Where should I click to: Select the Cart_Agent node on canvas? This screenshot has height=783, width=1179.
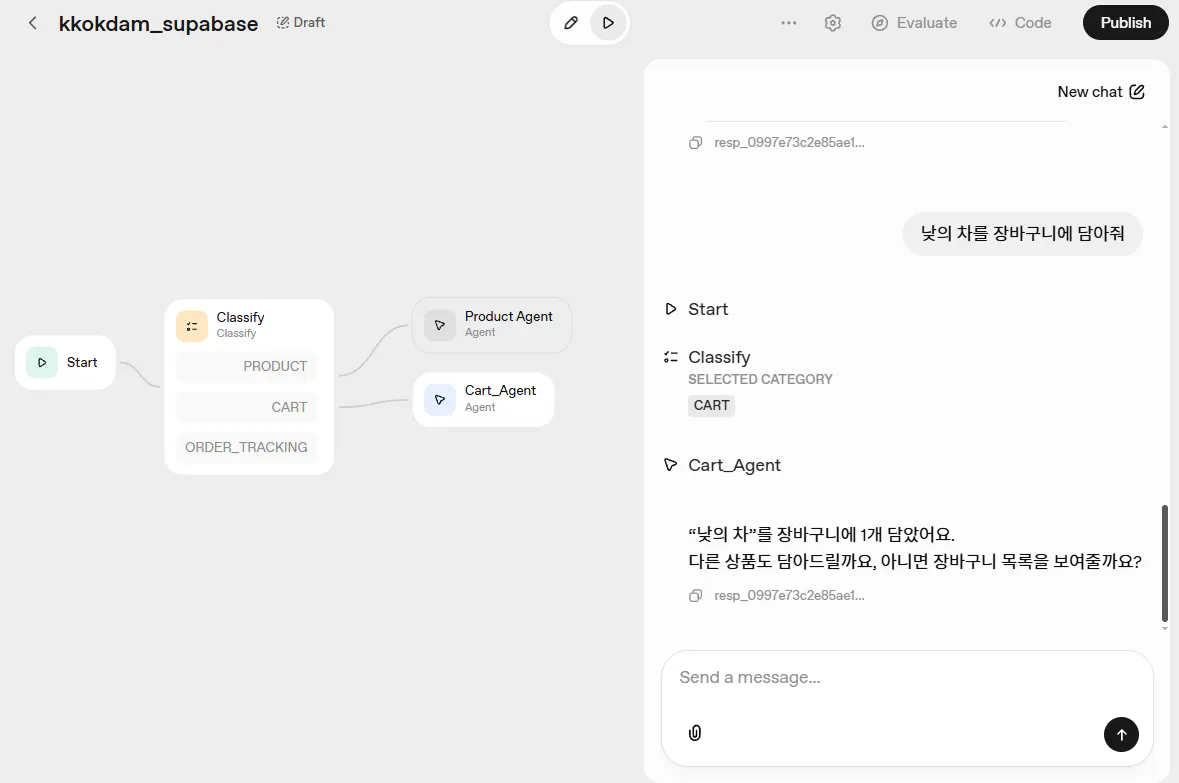[483, 400]
